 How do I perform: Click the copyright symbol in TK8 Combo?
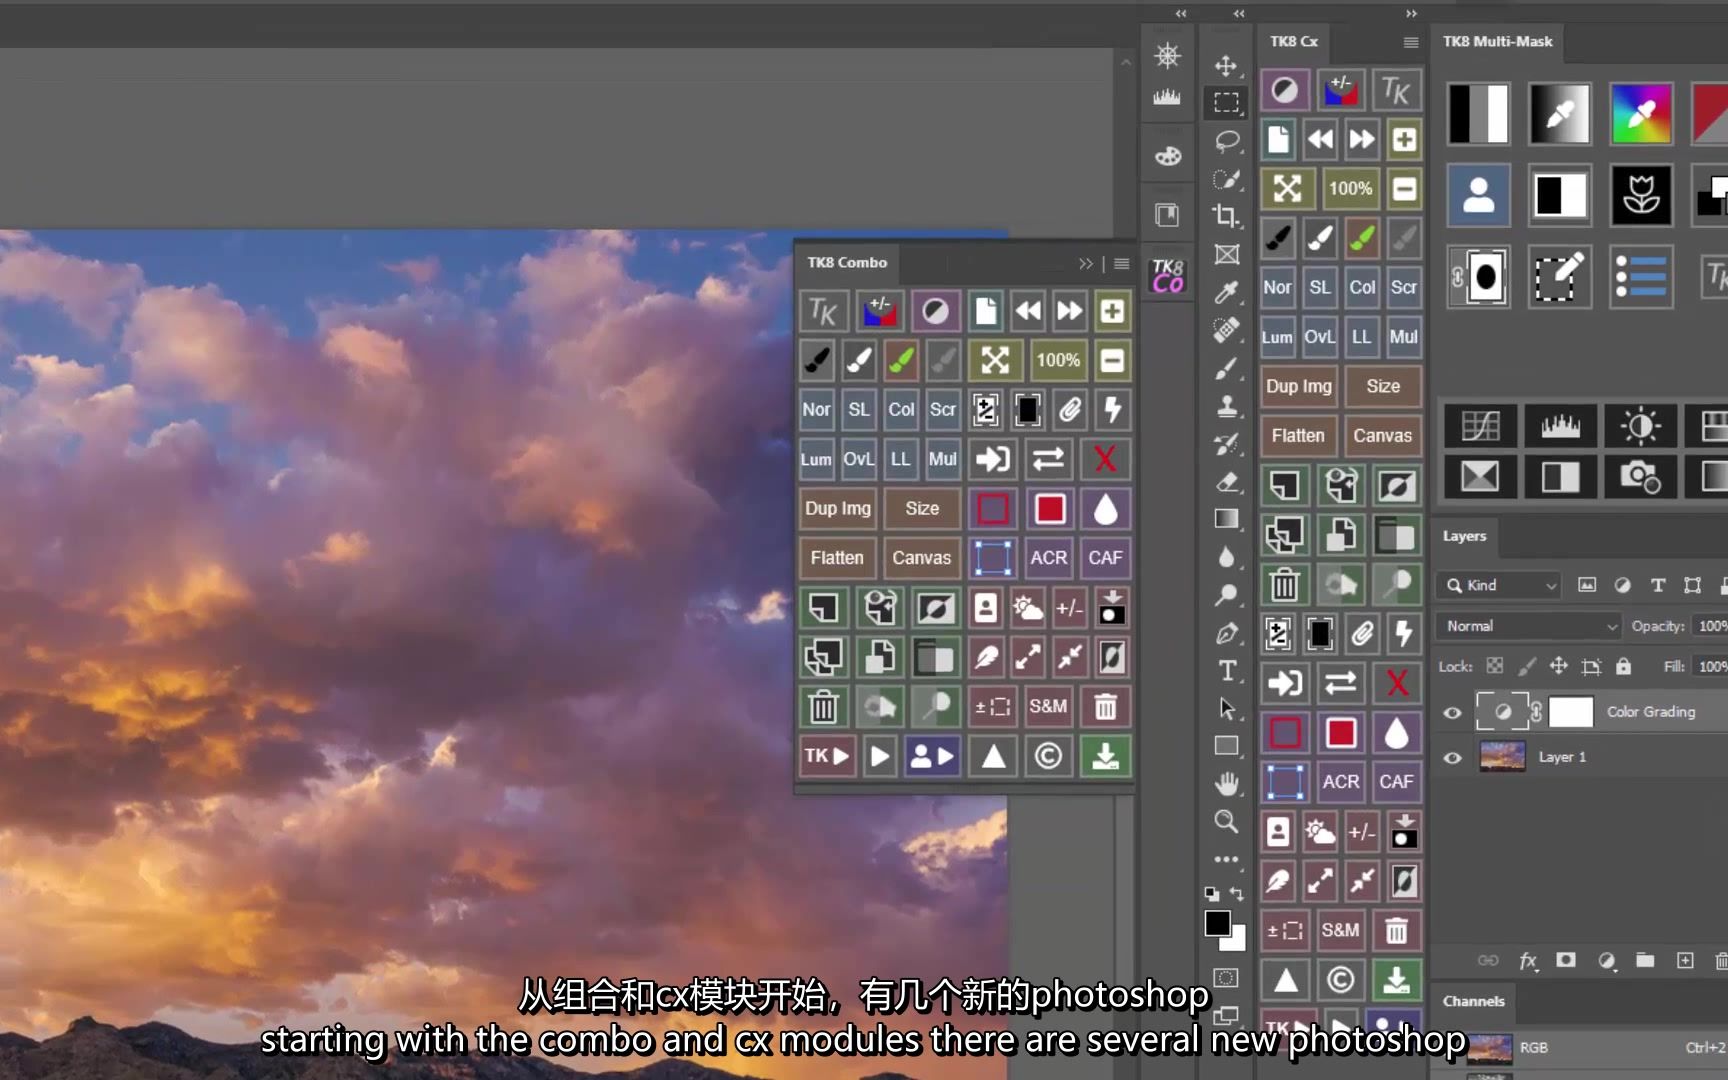pyautogui.click(x=1048, y=756)
